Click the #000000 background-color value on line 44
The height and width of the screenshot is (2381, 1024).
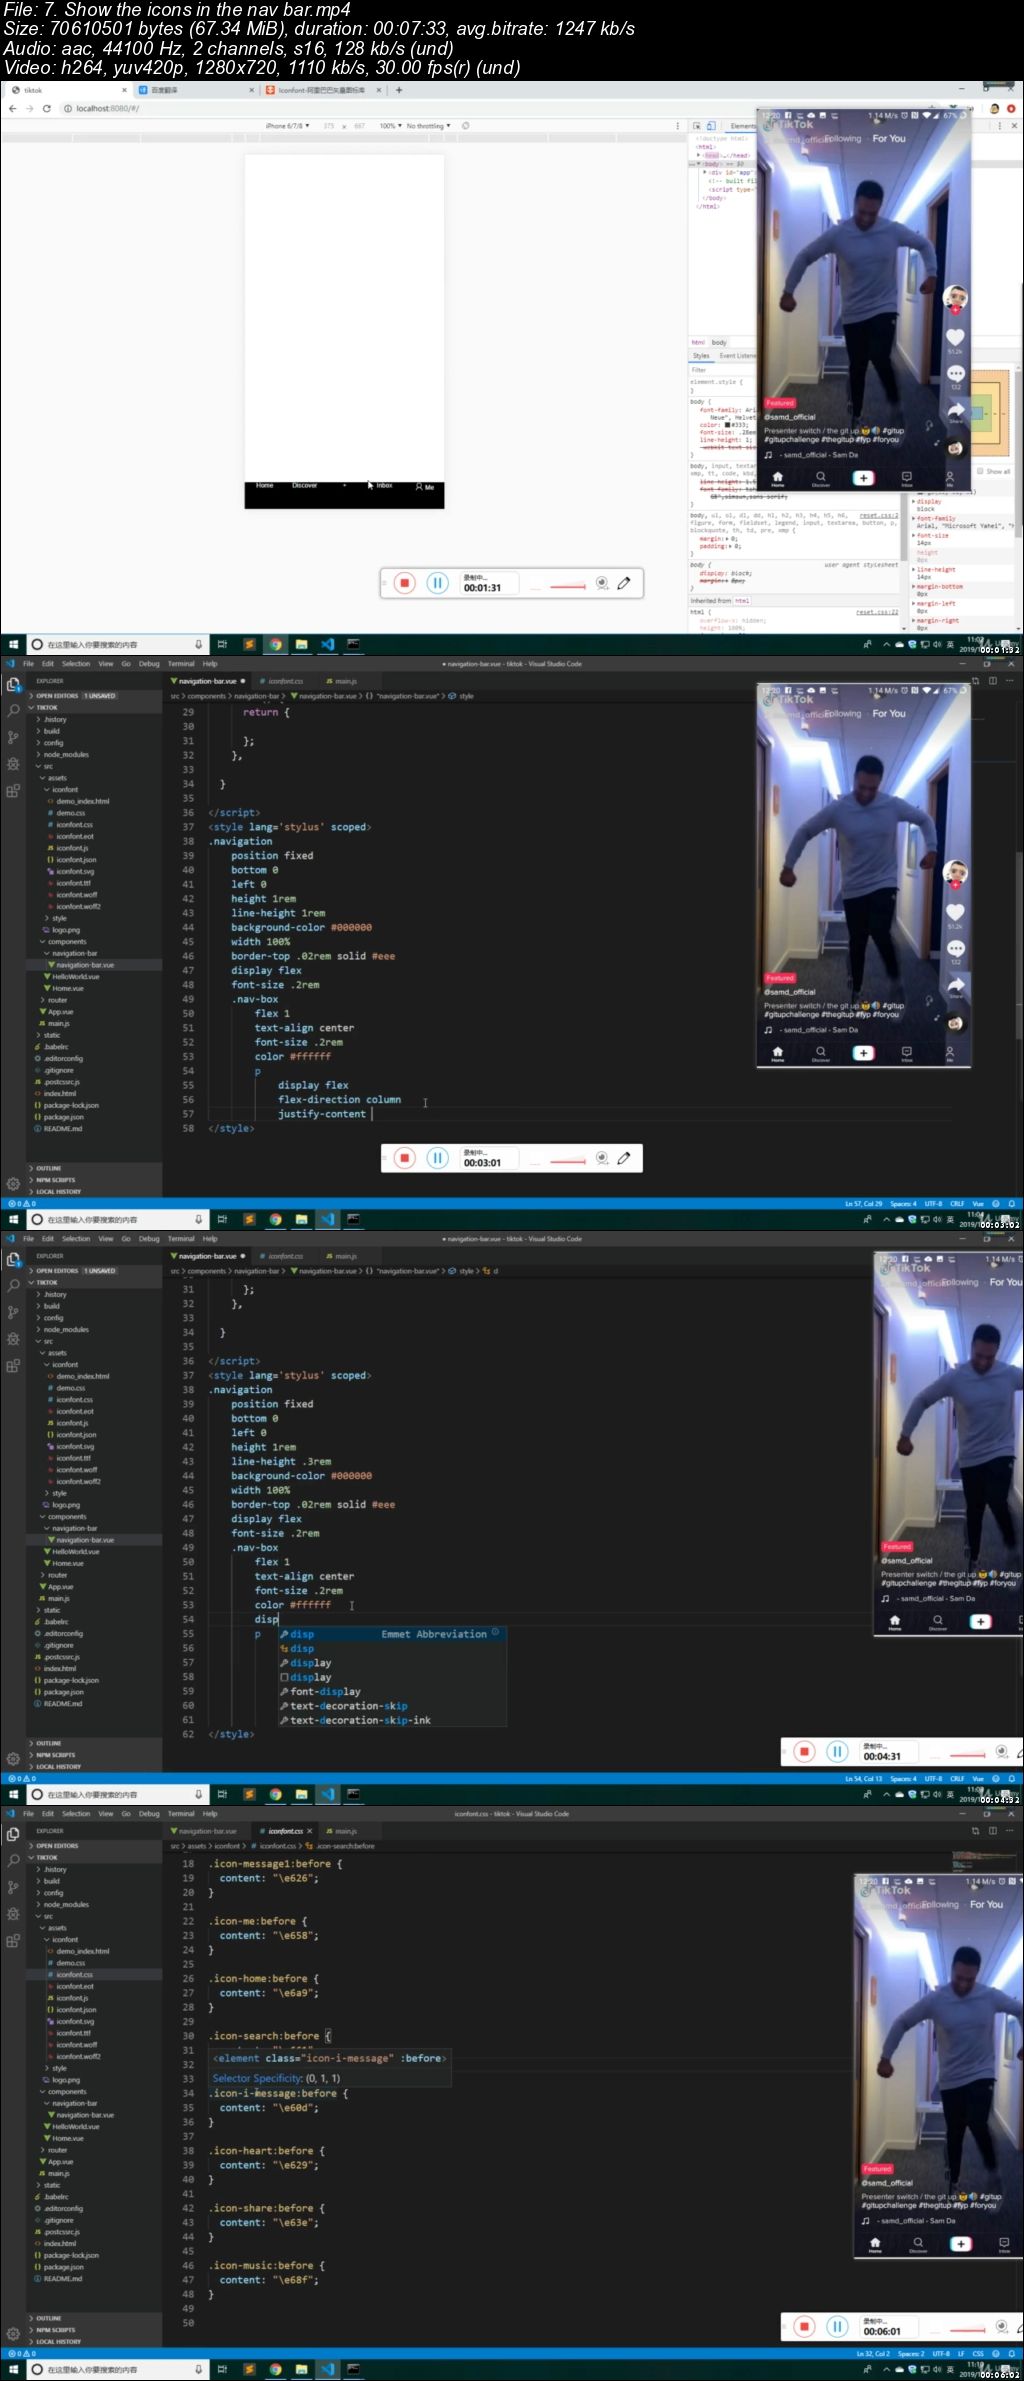point(351,927)
